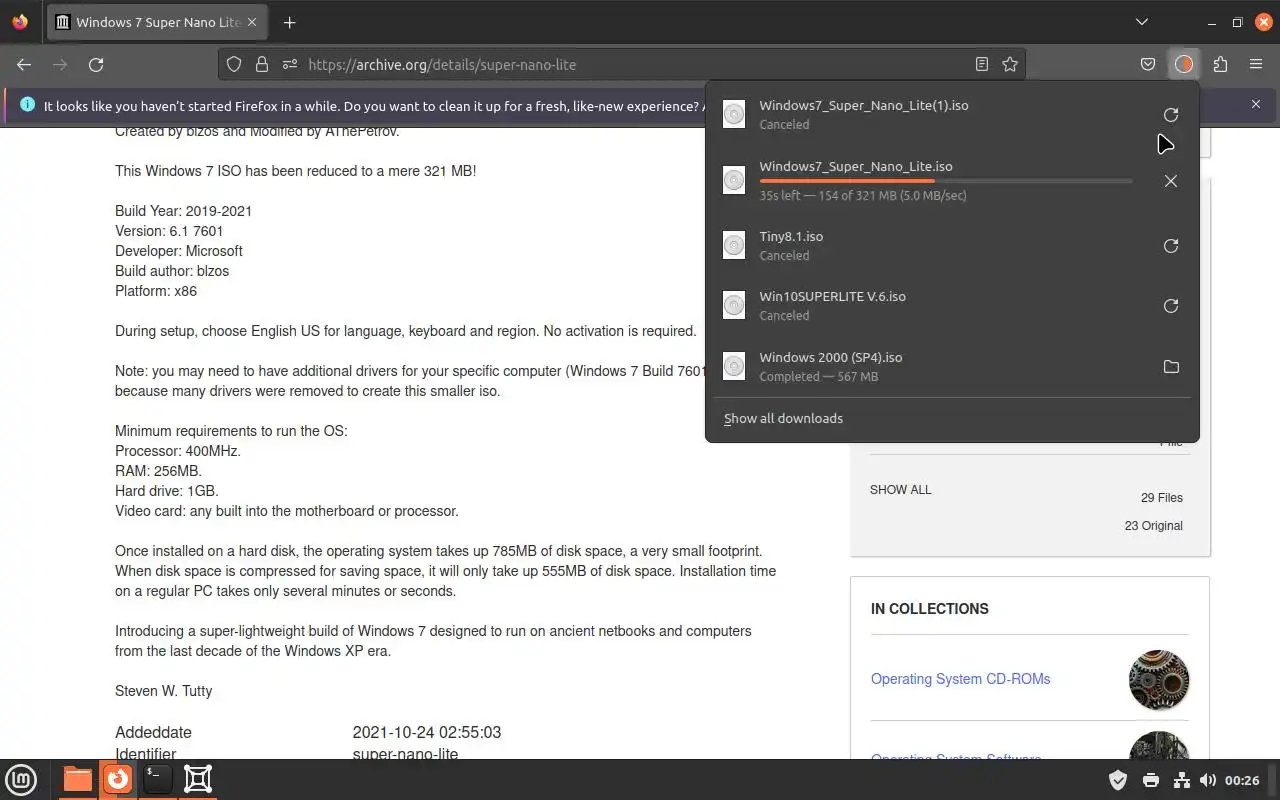
Task: Toggle reader view in address bar
Action: [982, 64]
